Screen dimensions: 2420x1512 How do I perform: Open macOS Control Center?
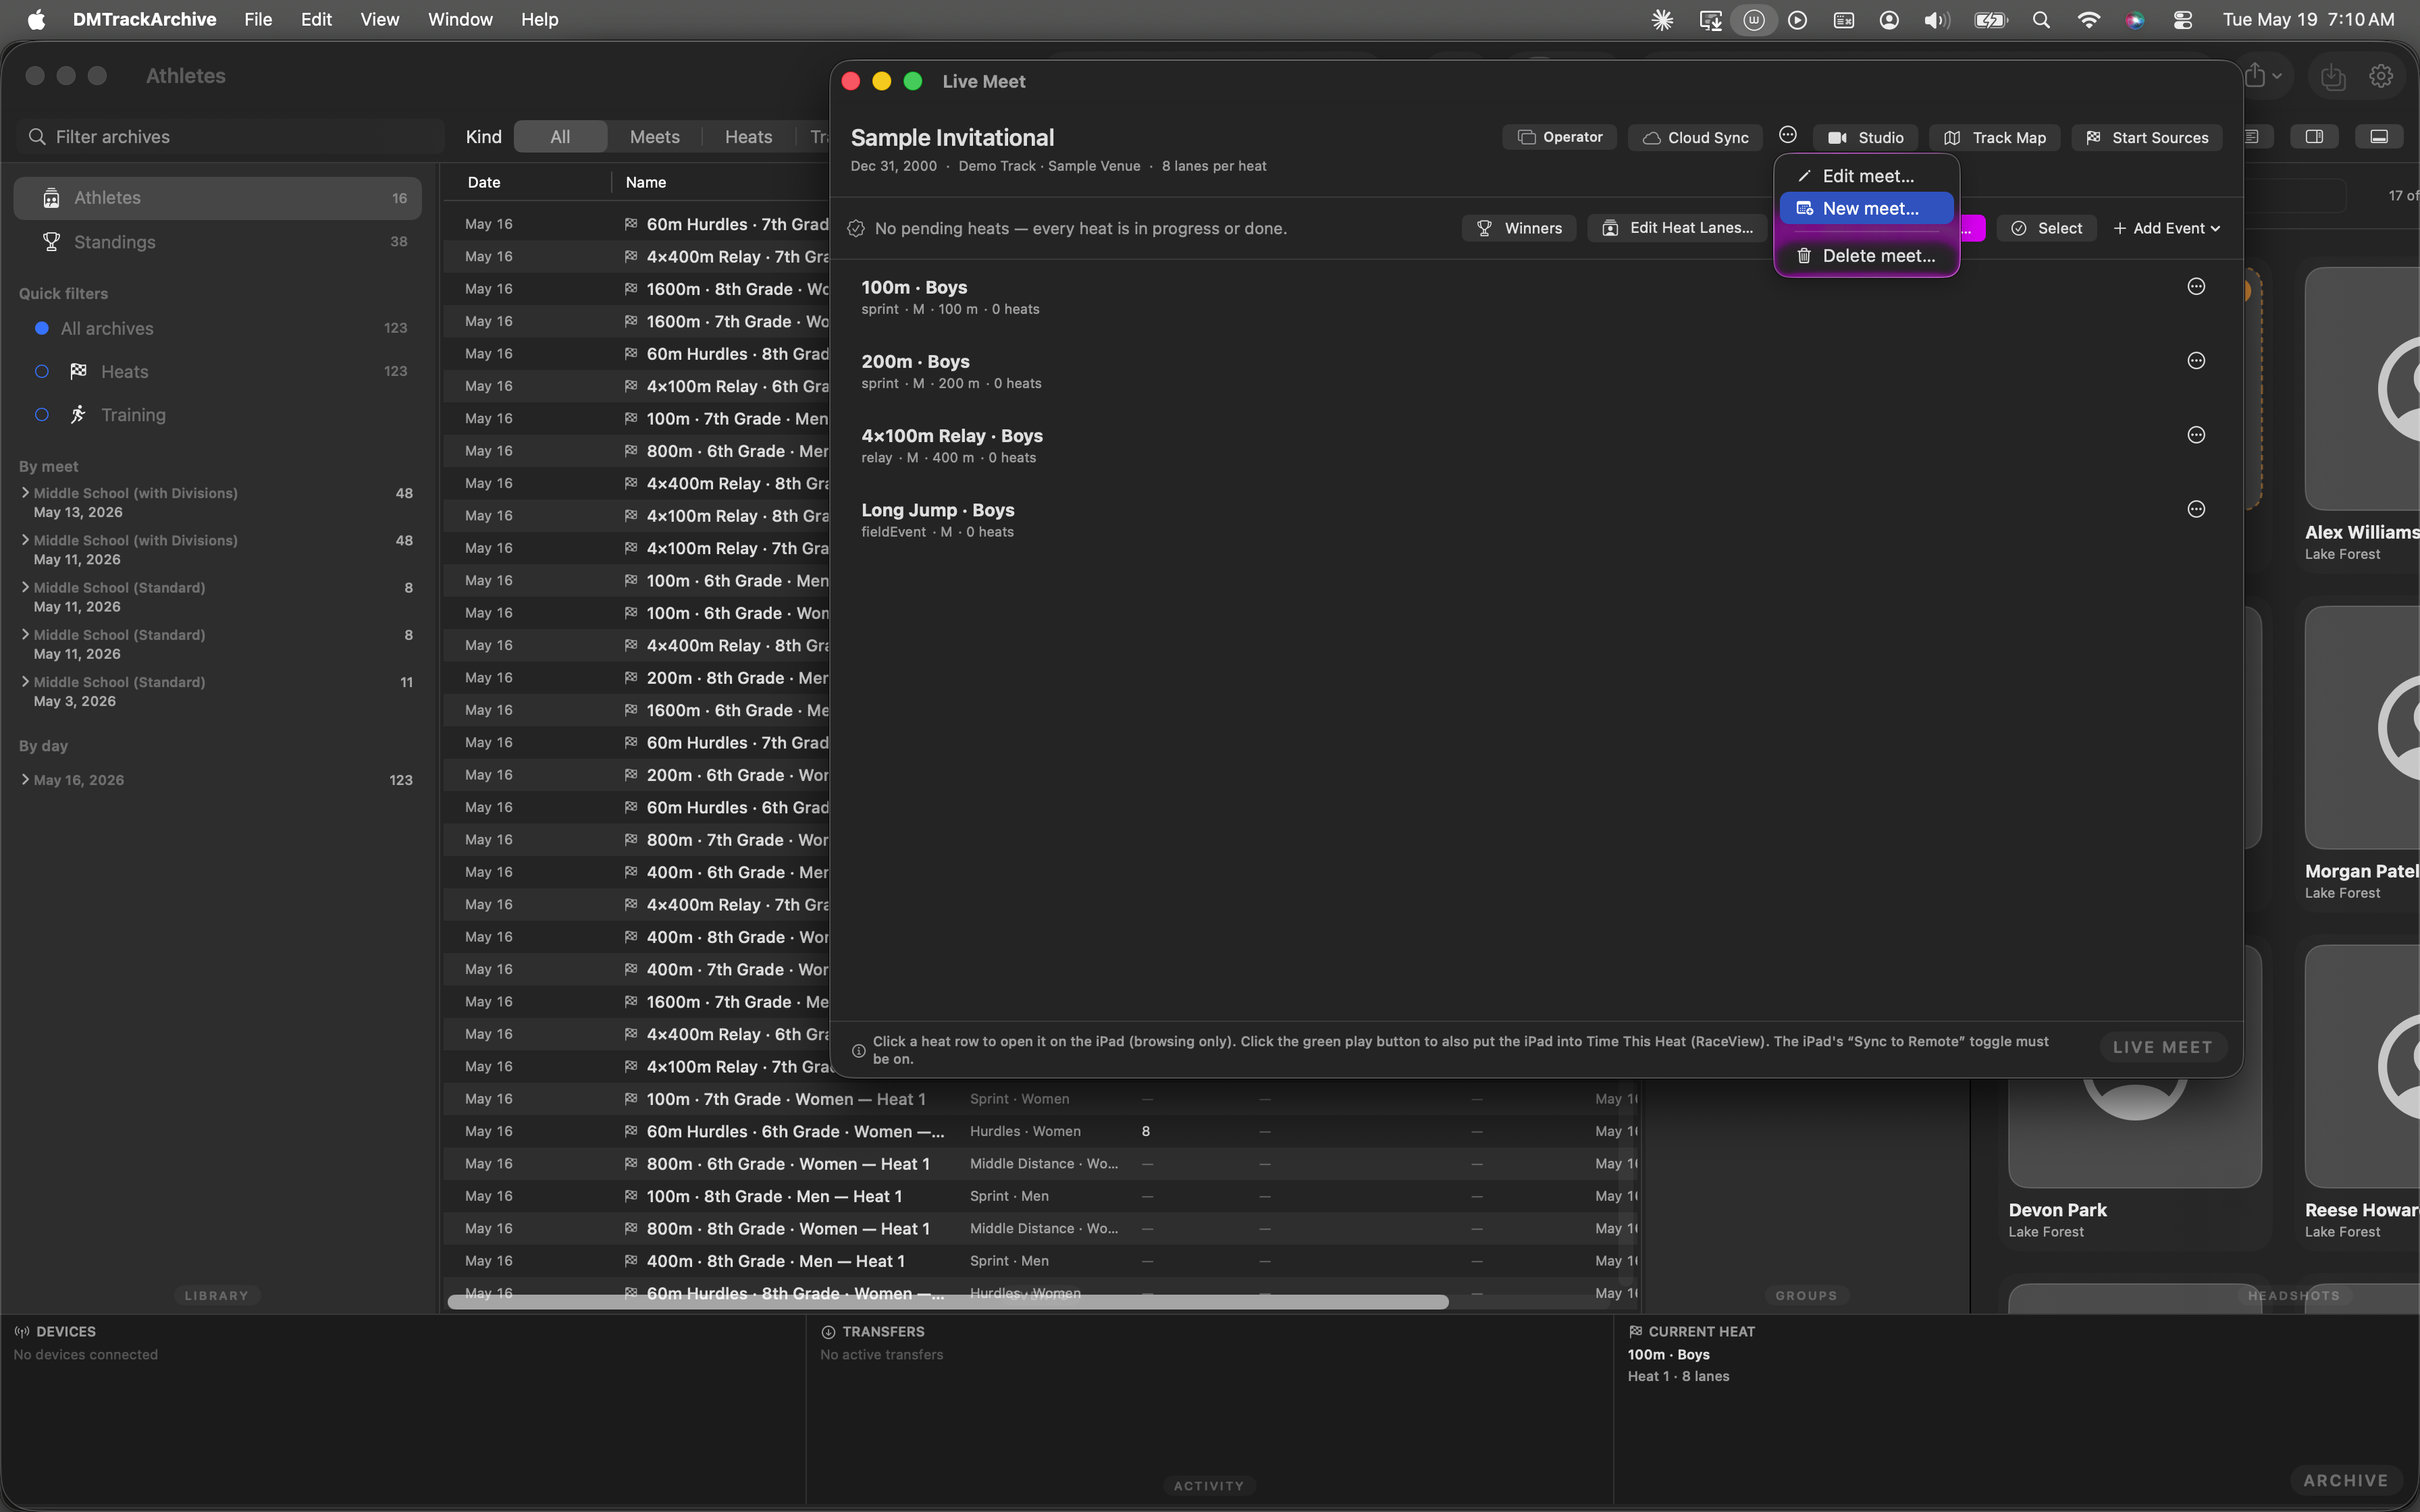pos(2183,20)
